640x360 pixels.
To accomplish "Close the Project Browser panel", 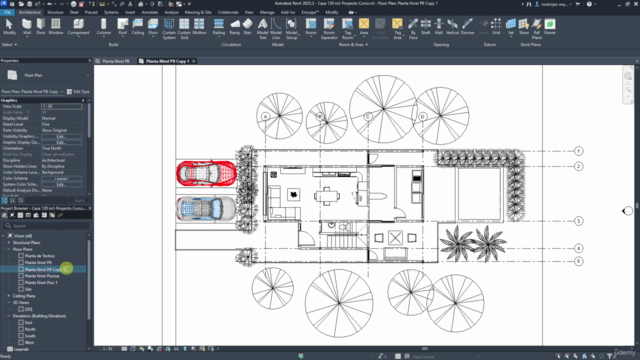I will coord(90,208).
